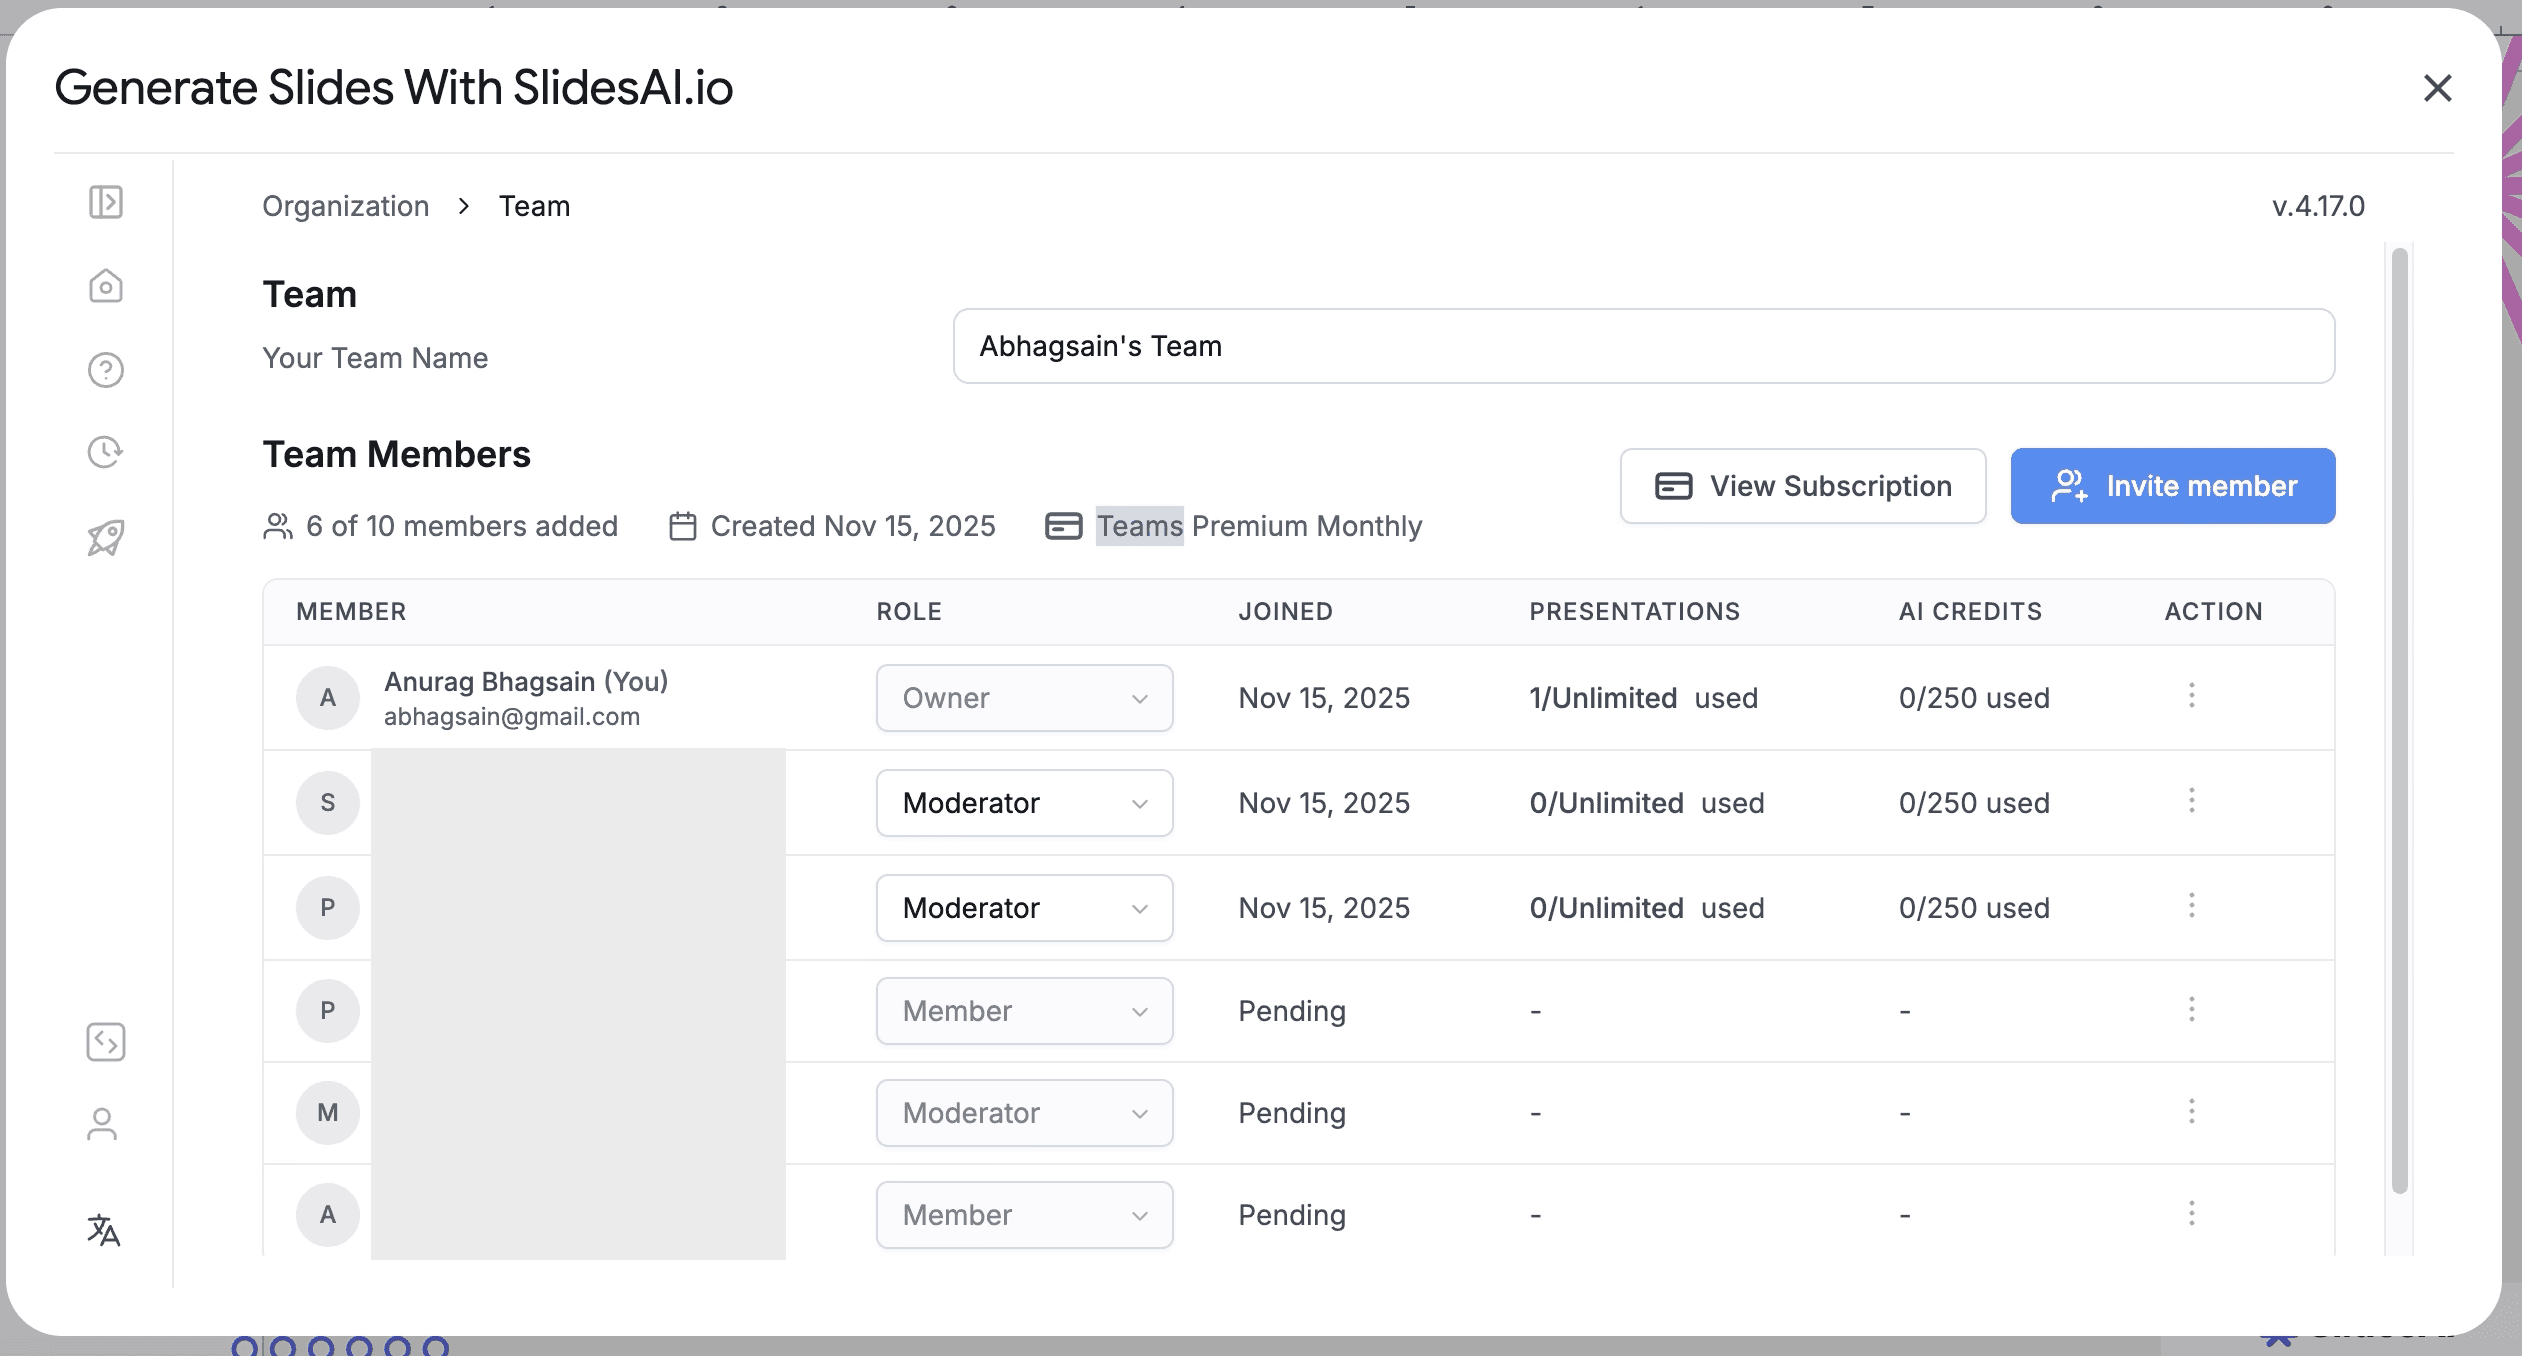Click the team name input field
Image resolution: width=2522 pixels, height=1356 pixels.
(x=1643, y=346)
